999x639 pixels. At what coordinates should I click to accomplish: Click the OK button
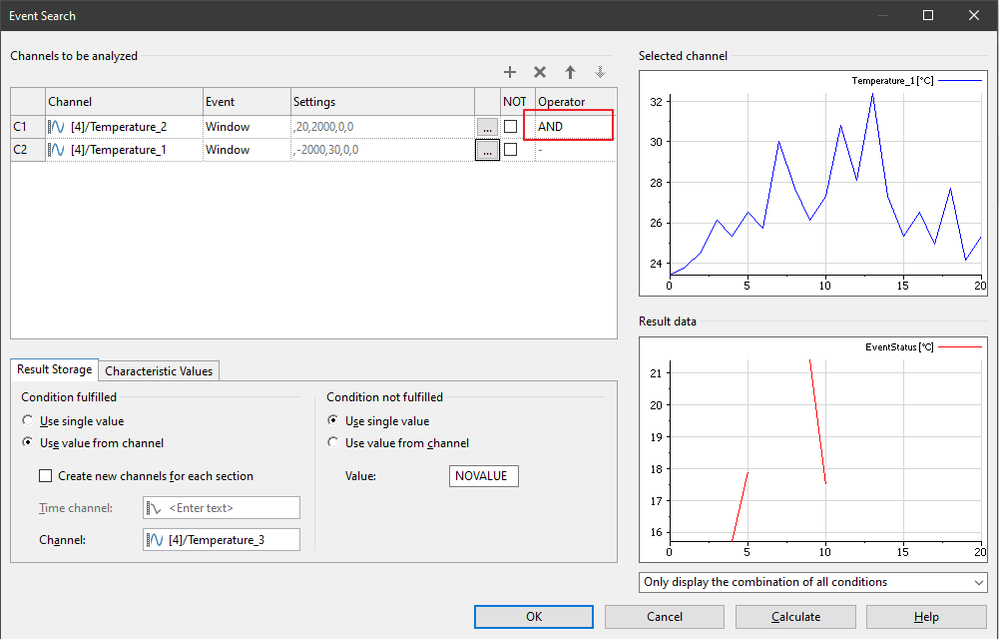(534, 617)
